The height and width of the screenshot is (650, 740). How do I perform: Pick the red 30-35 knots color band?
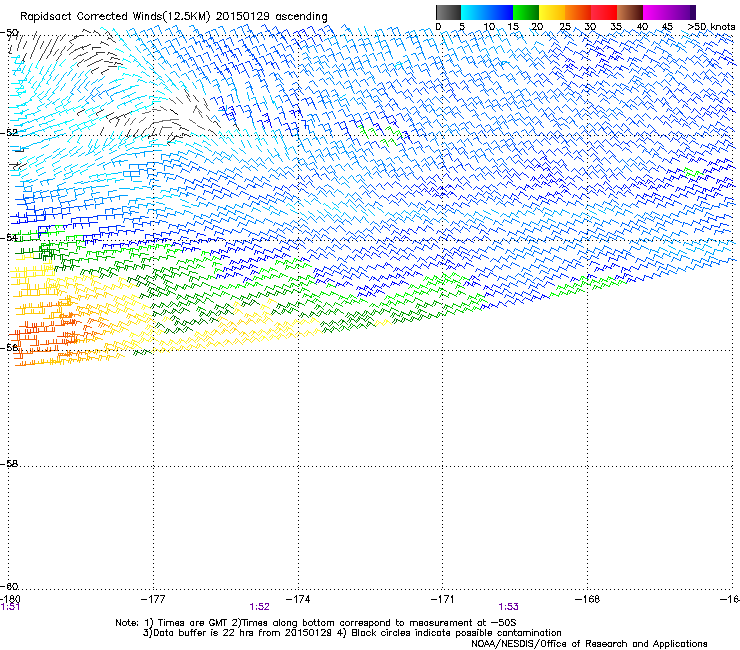604,12
